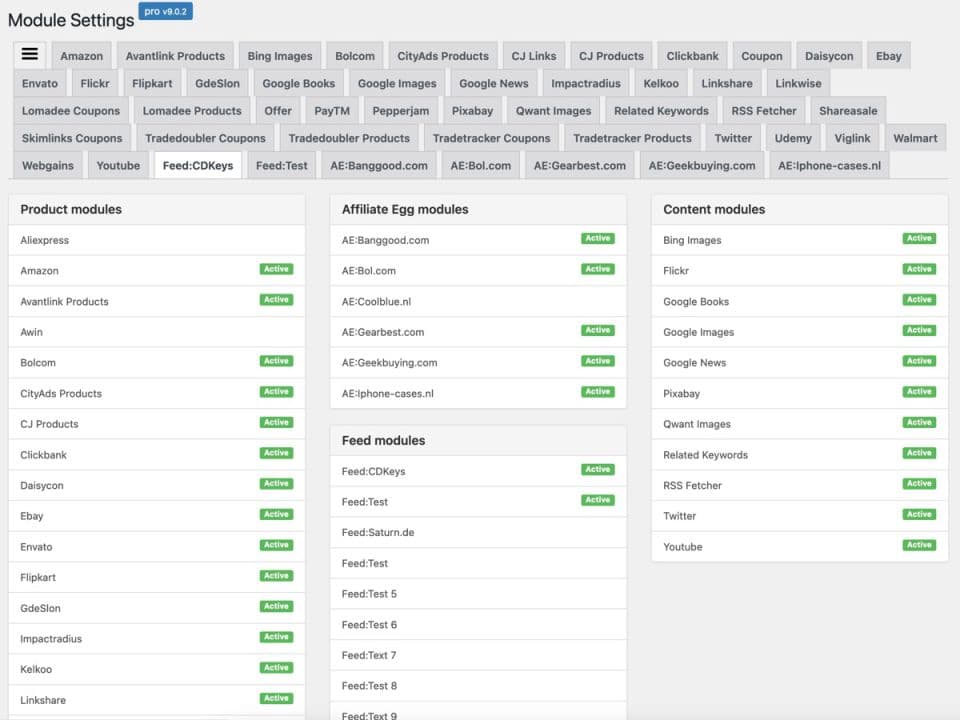960x720 pixels.
Task: Click Aliexpress in the Product modules list
Action: [x=157, y=240]
